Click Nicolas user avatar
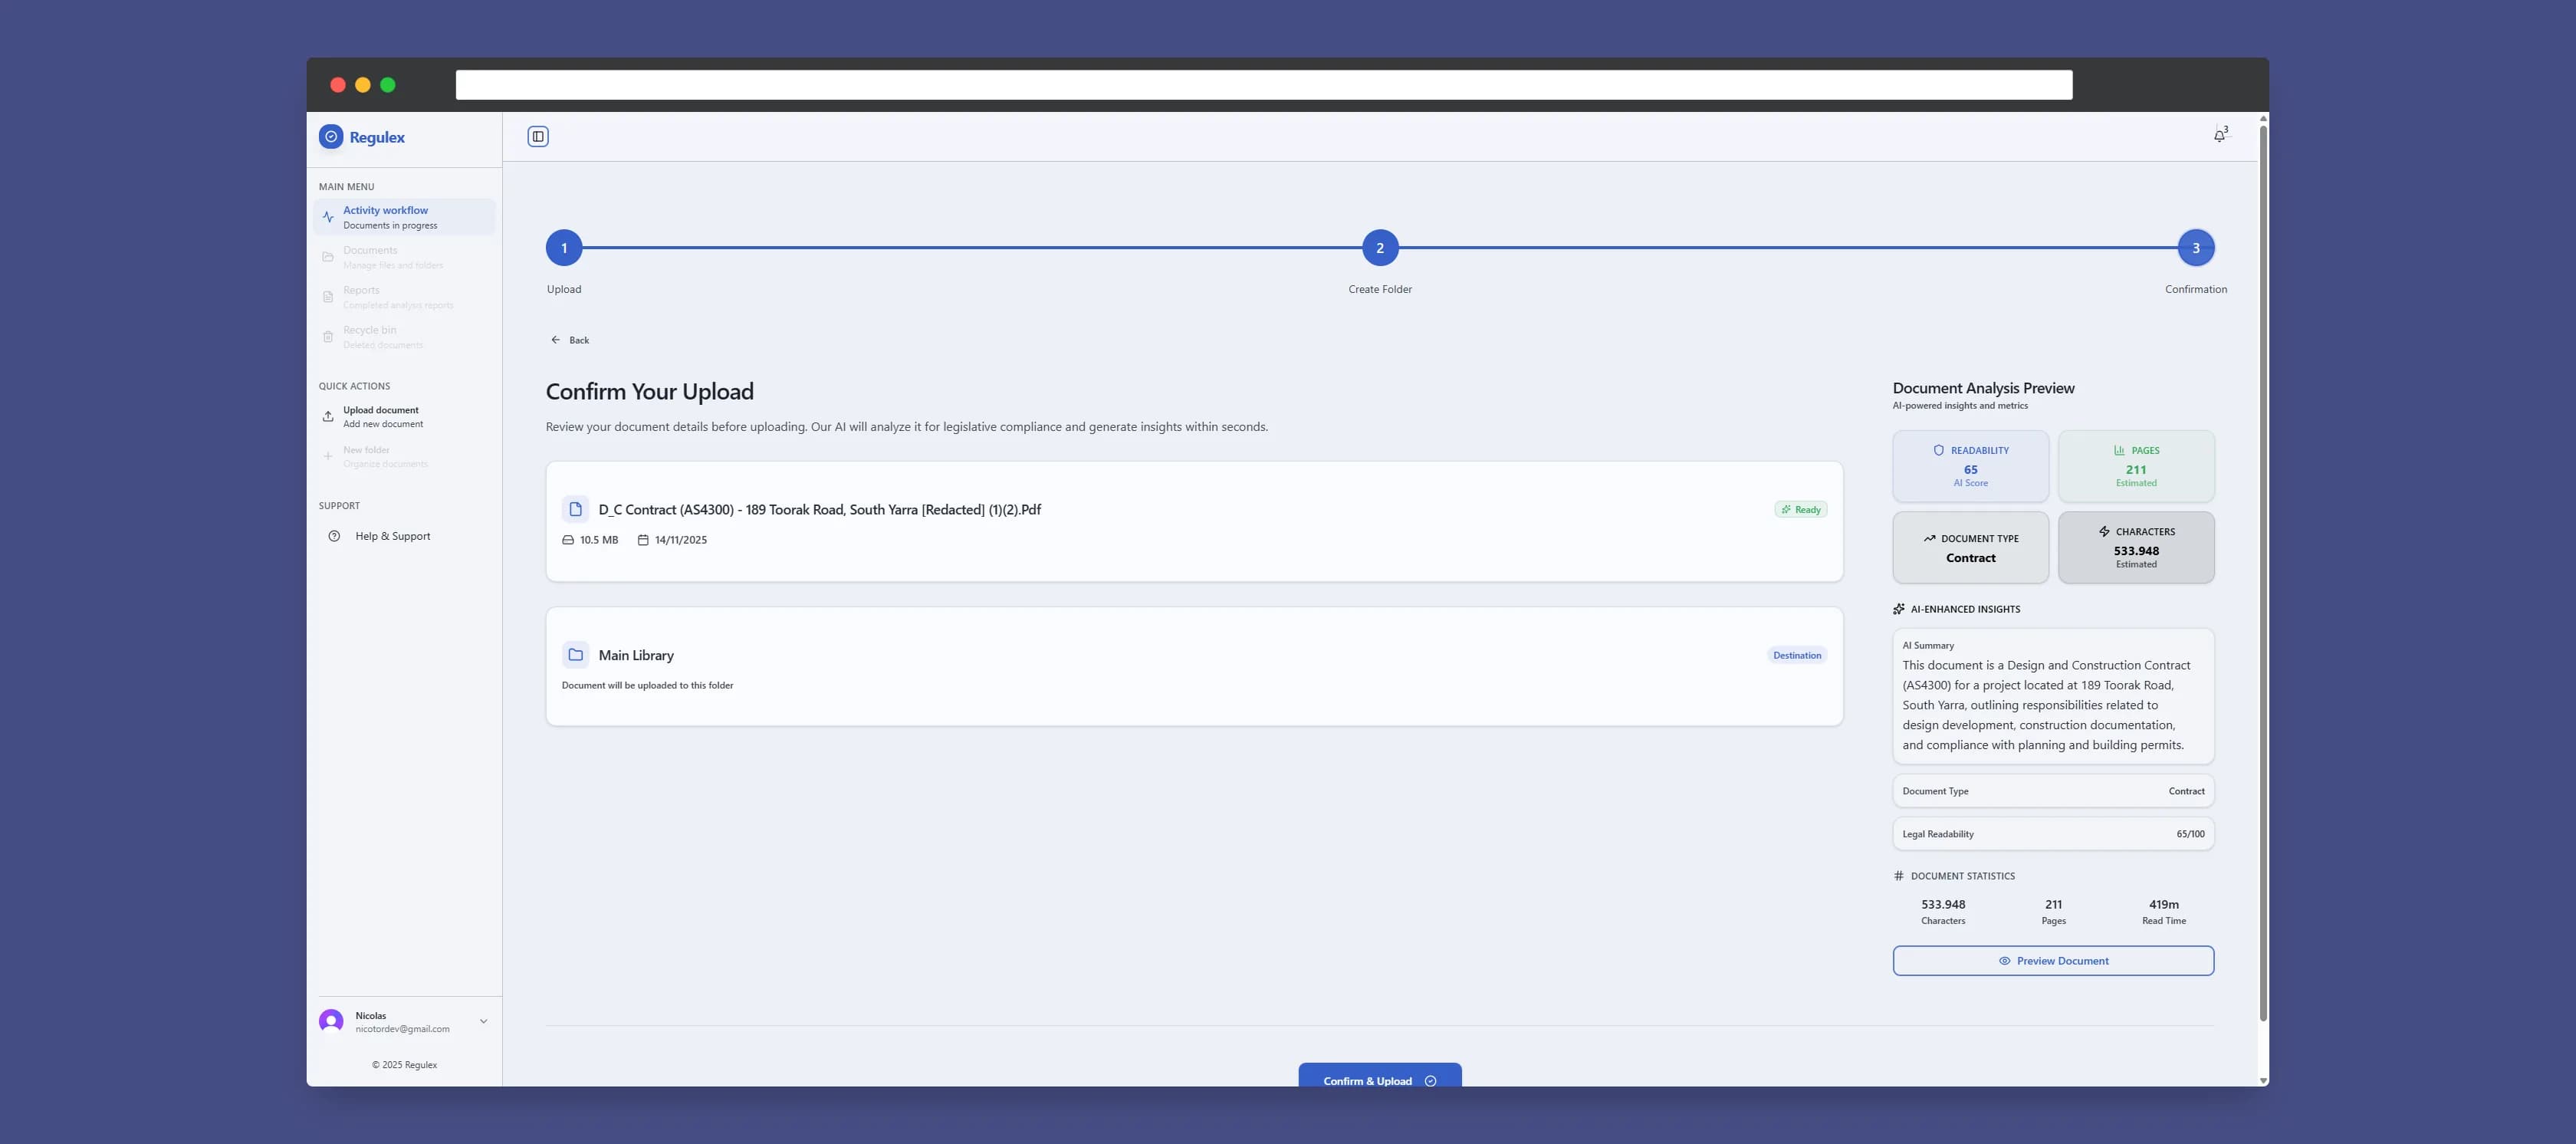 [x=331, y=1021]
